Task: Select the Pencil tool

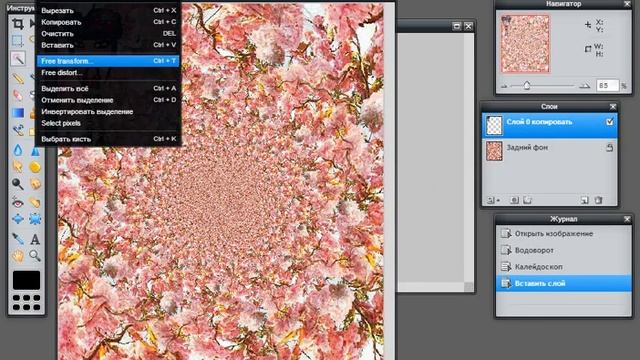Action: coord(18,78)
